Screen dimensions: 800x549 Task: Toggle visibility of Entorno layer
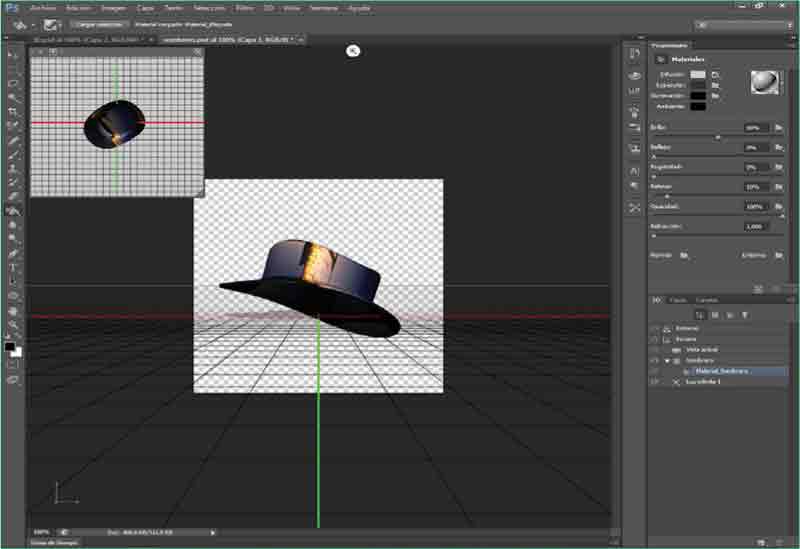tap(655, 328)
